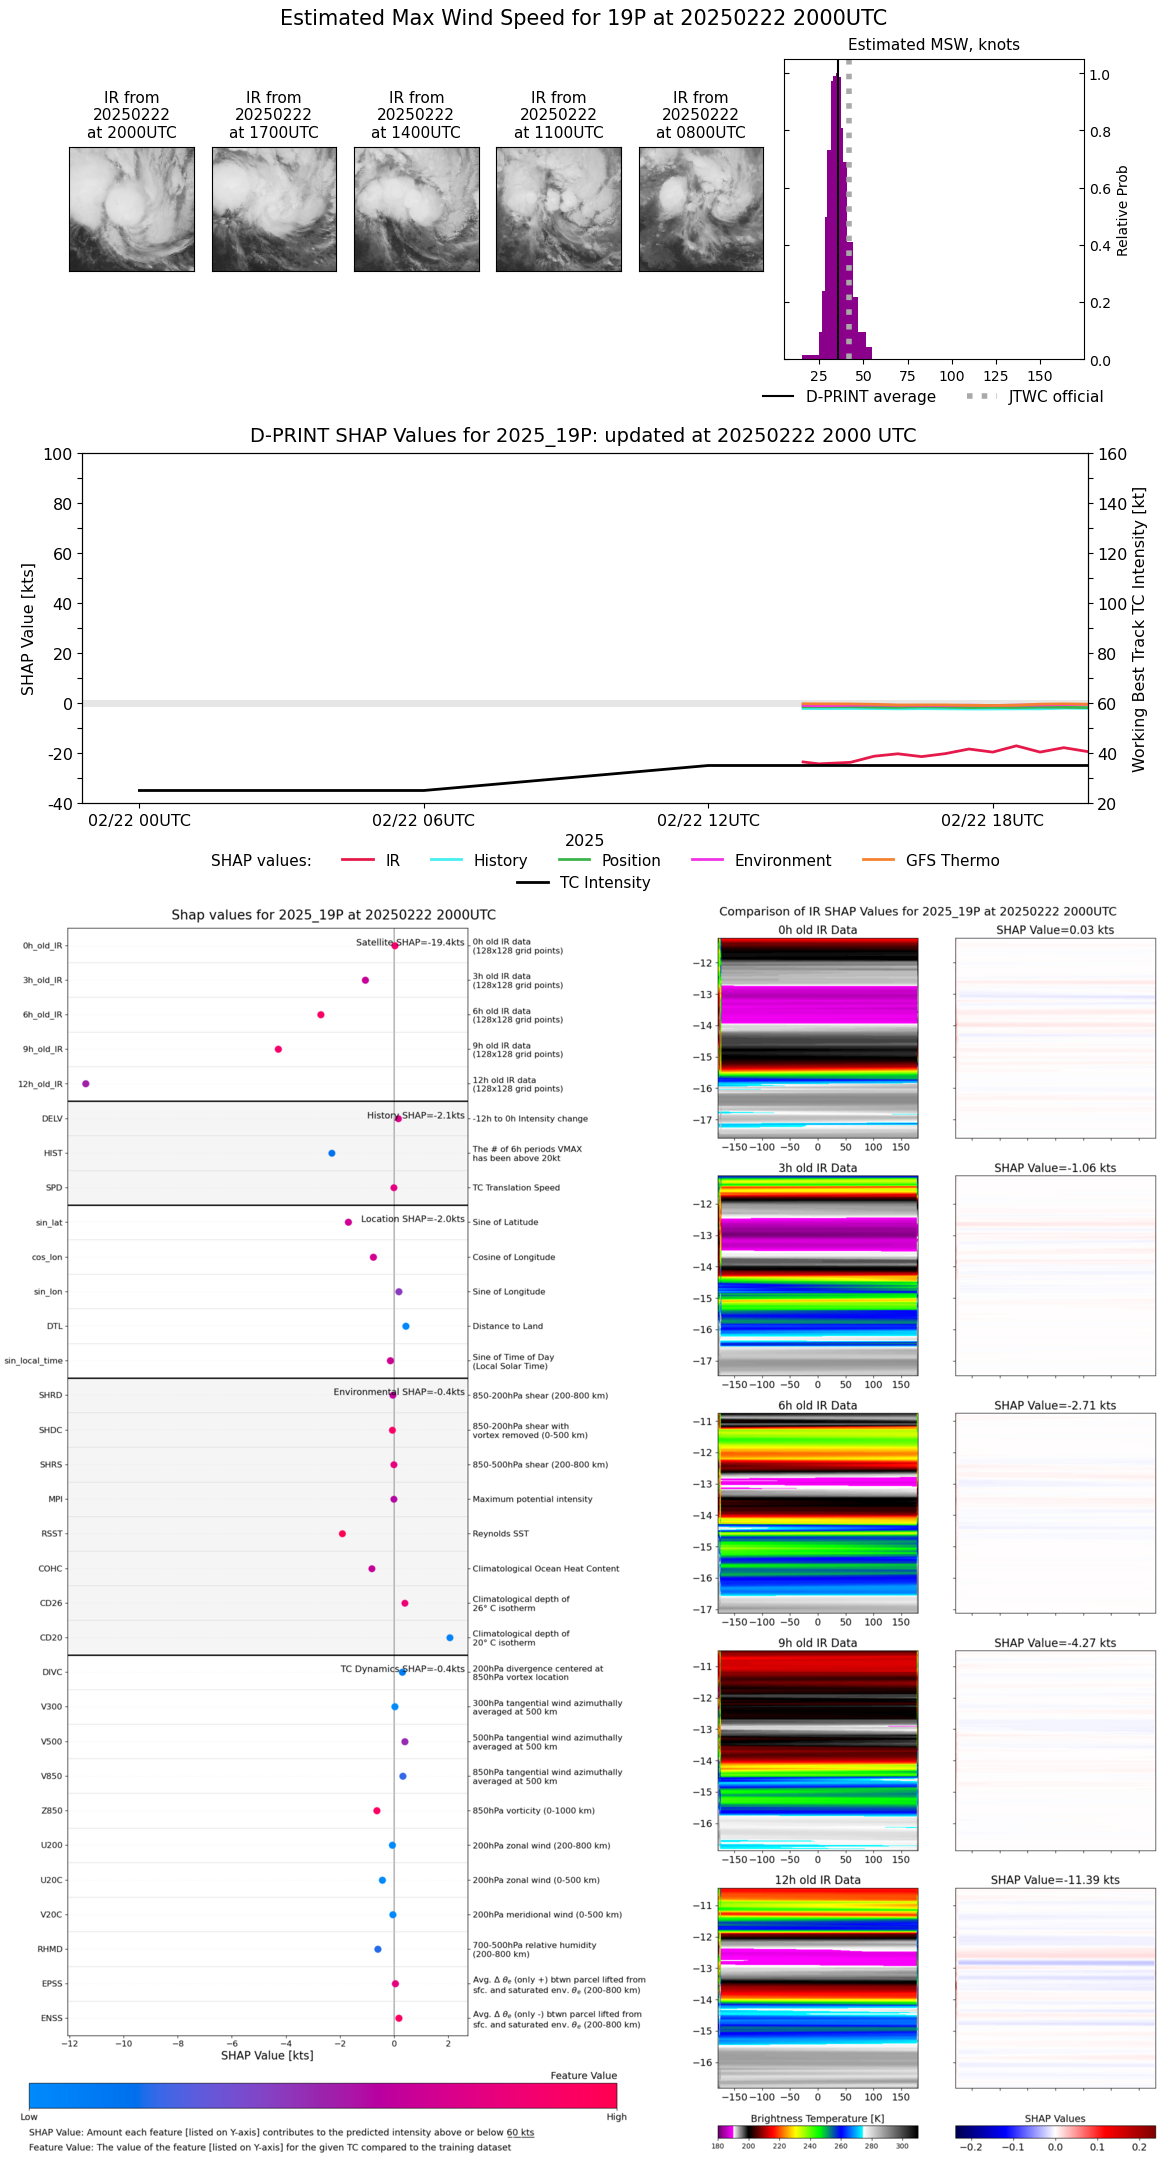Select the orange GFS Thermo legend line

[x=878, y=860]
